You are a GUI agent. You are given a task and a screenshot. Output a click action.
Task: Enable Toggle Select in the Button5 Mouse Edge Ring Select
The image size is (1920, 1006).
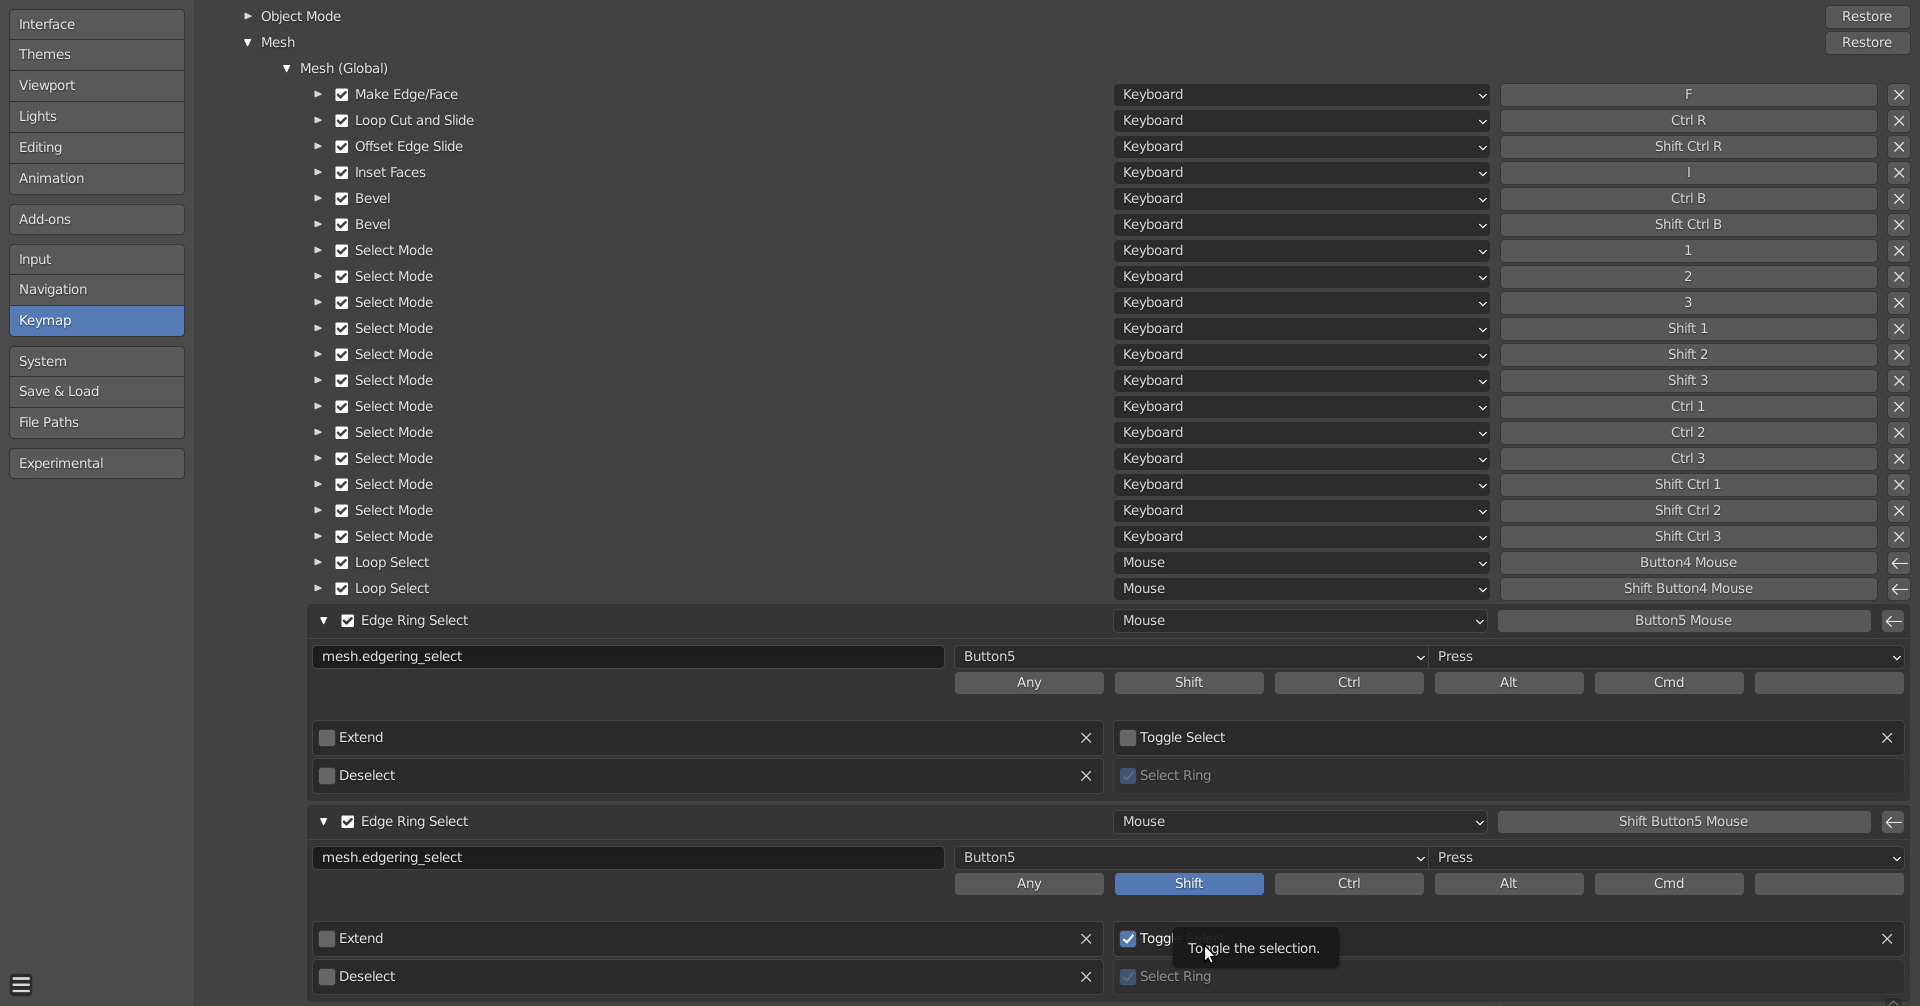(1128, 738)
